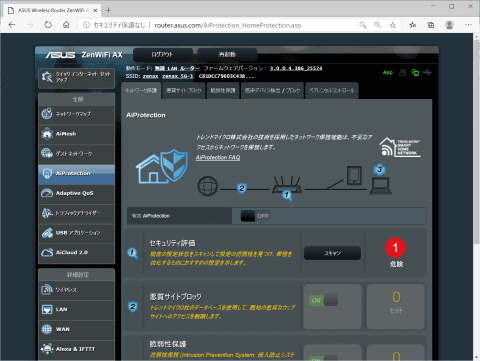The height and width of the screenshot is (361, 480).
Task: Click the zenax_5G-1 SSID link
Action: click(178, 76)
